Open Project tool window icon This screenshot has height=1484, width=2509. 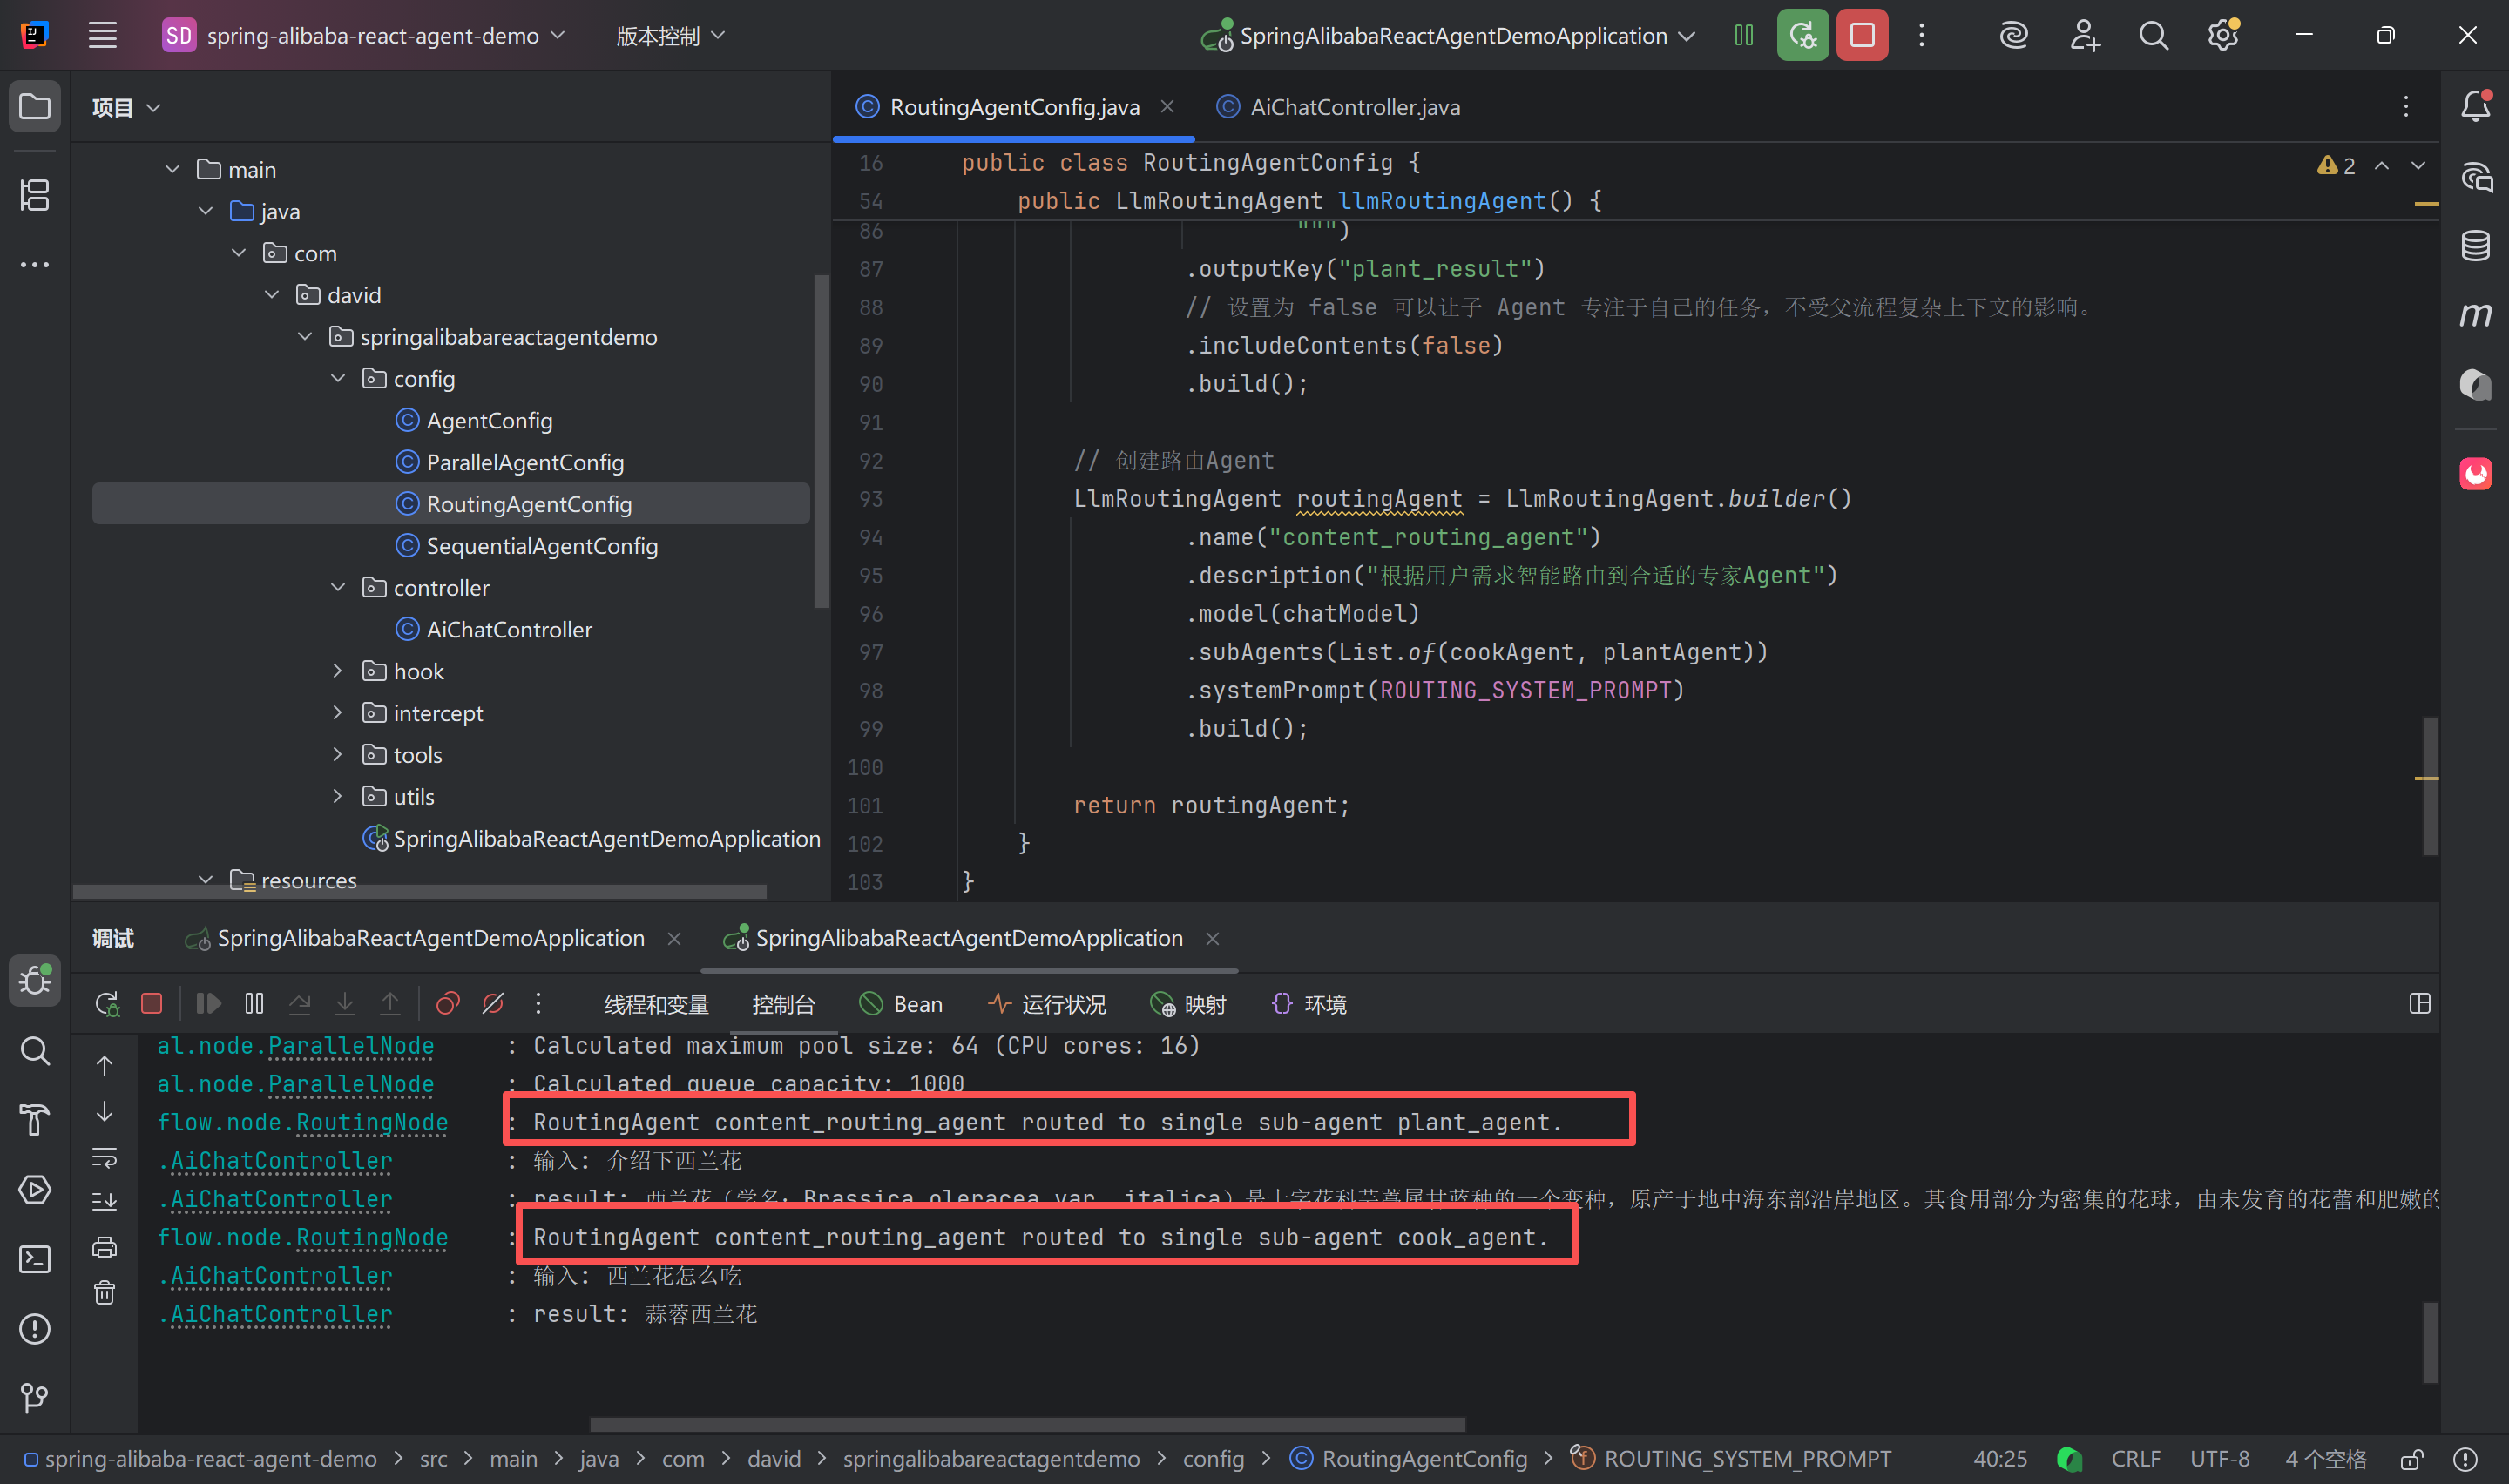(x=35, y=106)
